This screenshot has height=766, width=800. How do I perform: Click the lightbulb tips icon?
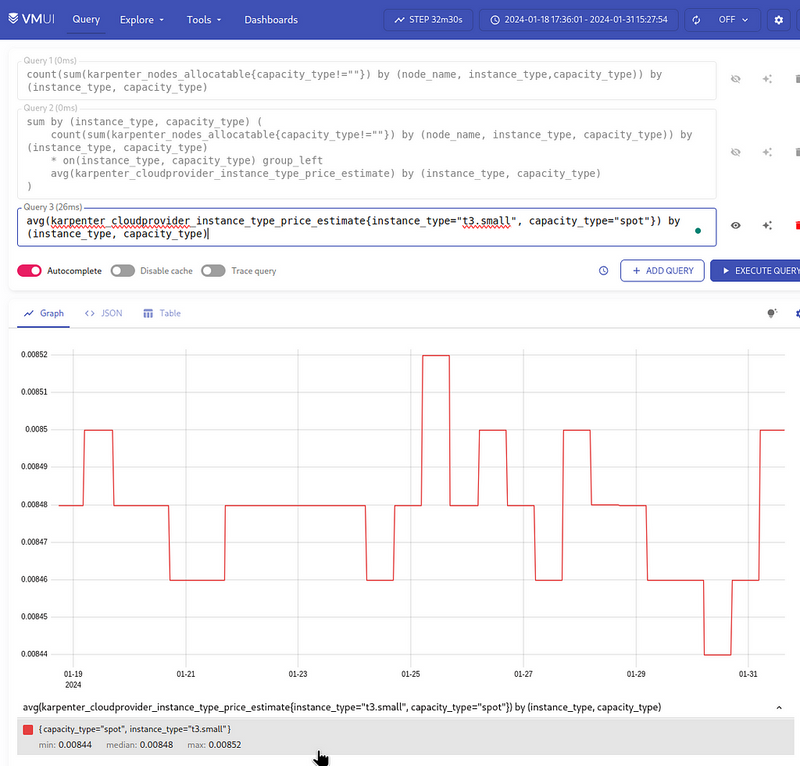point(772,313)
